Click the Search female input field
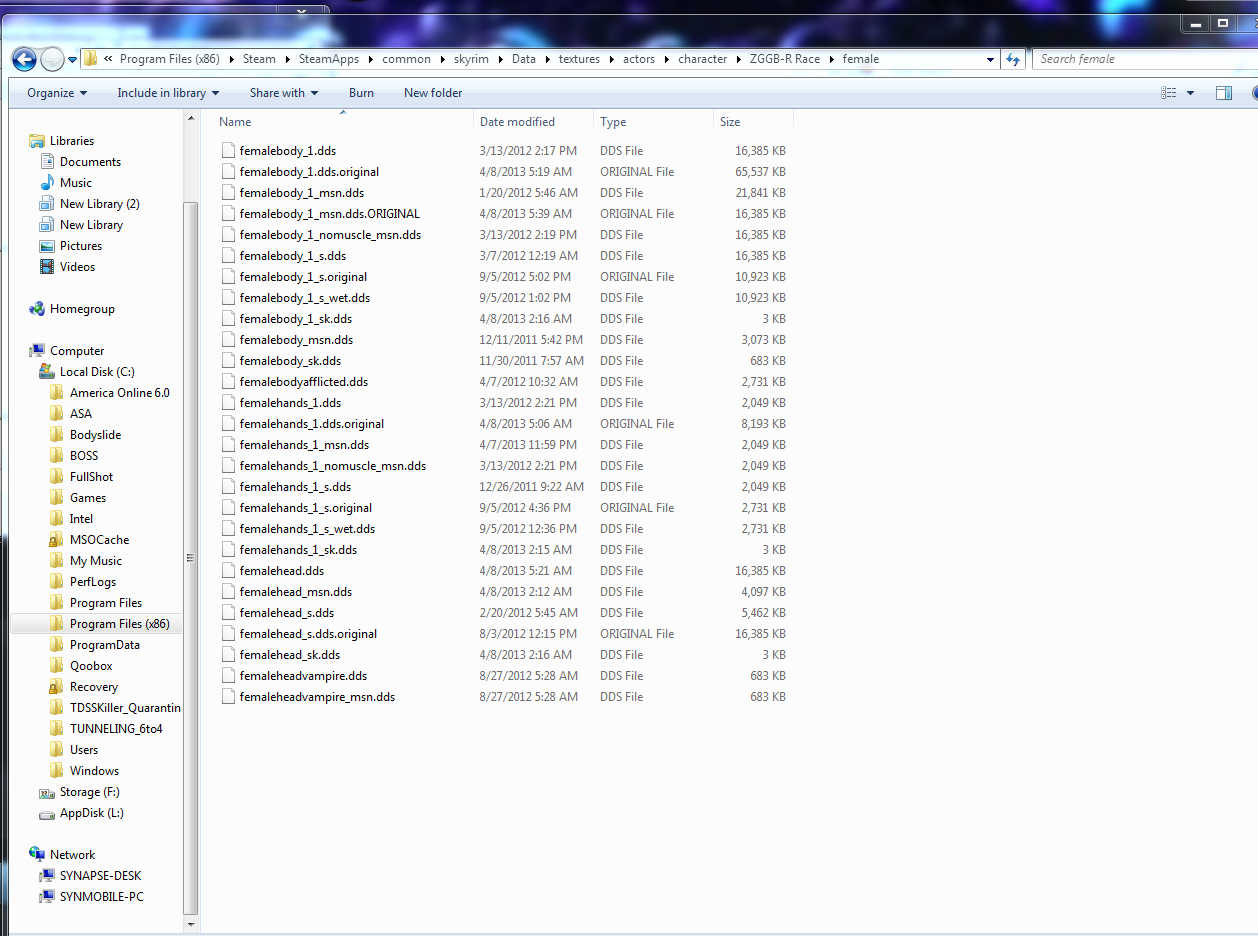Screen dimensions: 1258x936 (x=1140, y=59)
